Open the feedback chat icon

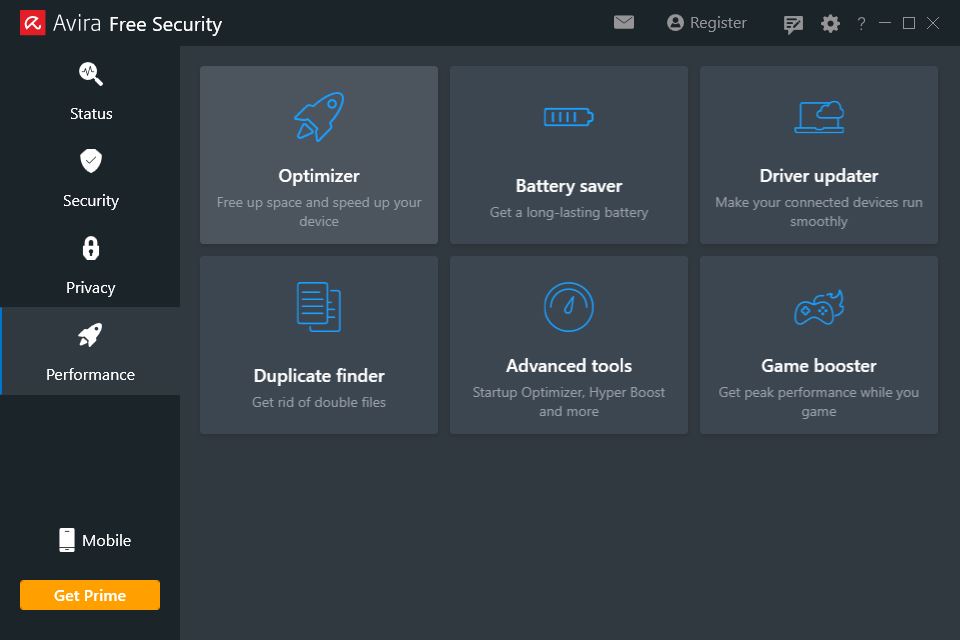click(x=793, y=24)
